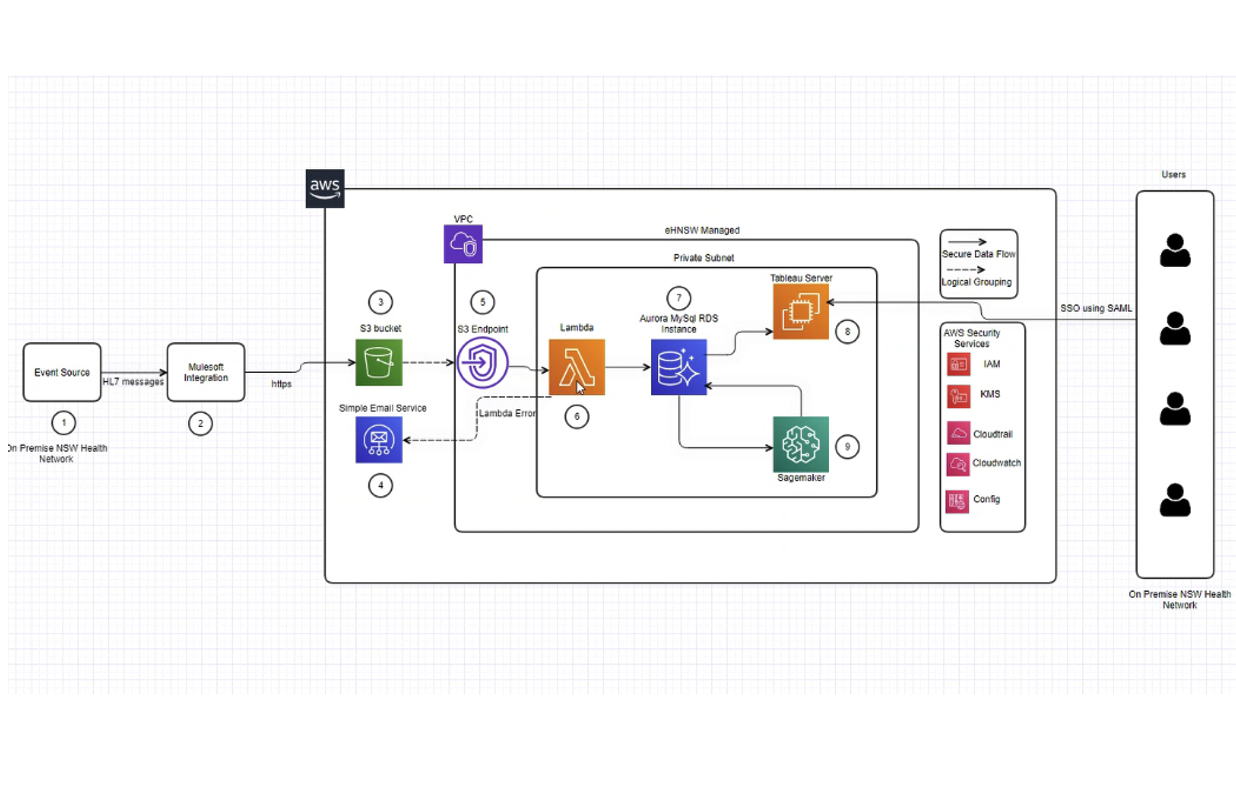Select the SSO using SAML label
This screenshot has height=805, width=1236.
click(1096, 308)
